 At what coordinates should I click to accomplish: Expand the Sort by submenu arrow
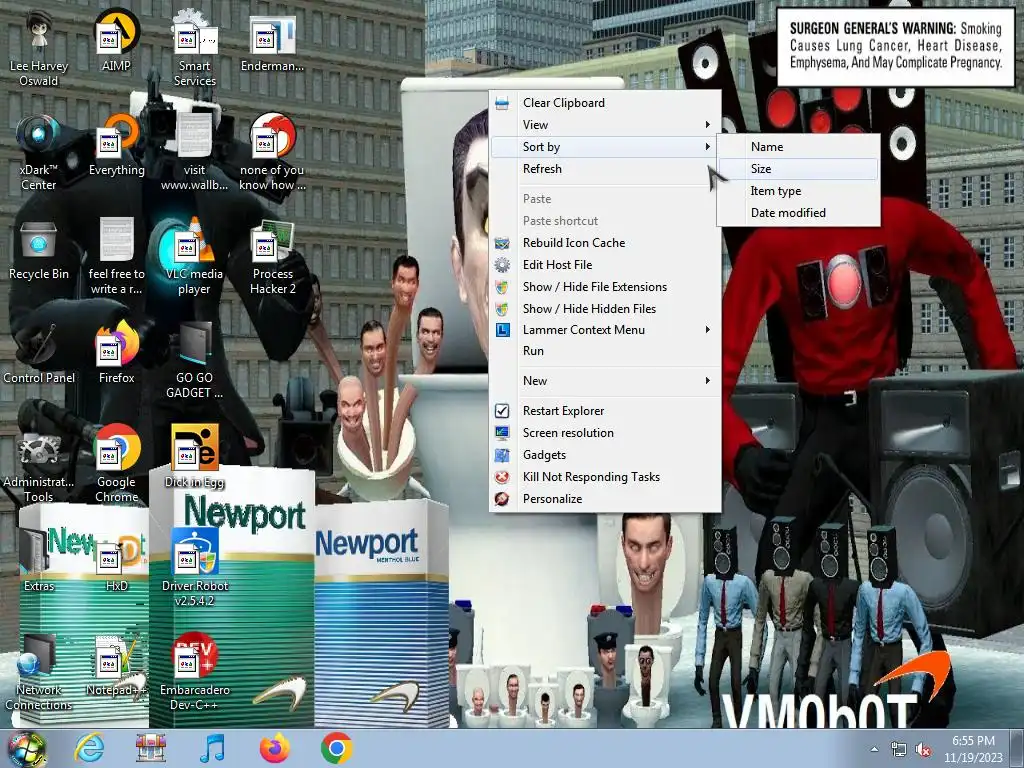[707, 147]
